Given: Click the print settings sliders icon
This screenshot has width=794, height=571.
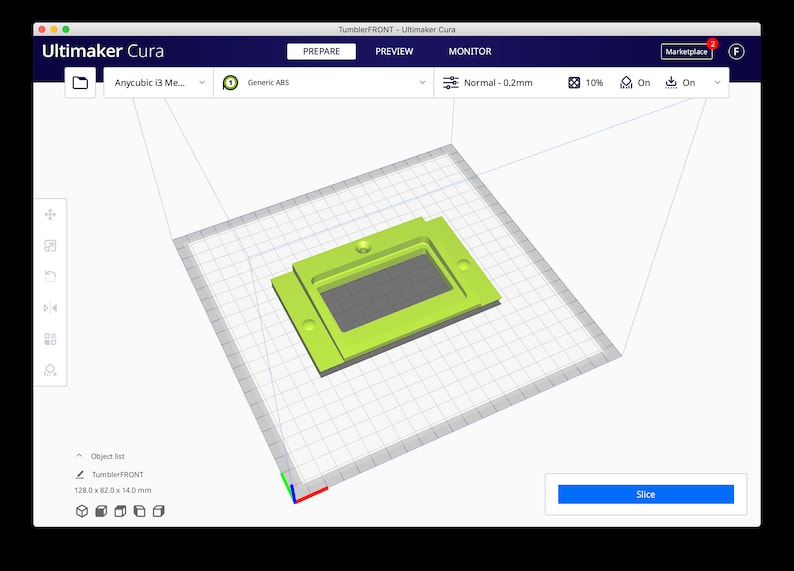Looking at the screenshot, I should [451, 83].
